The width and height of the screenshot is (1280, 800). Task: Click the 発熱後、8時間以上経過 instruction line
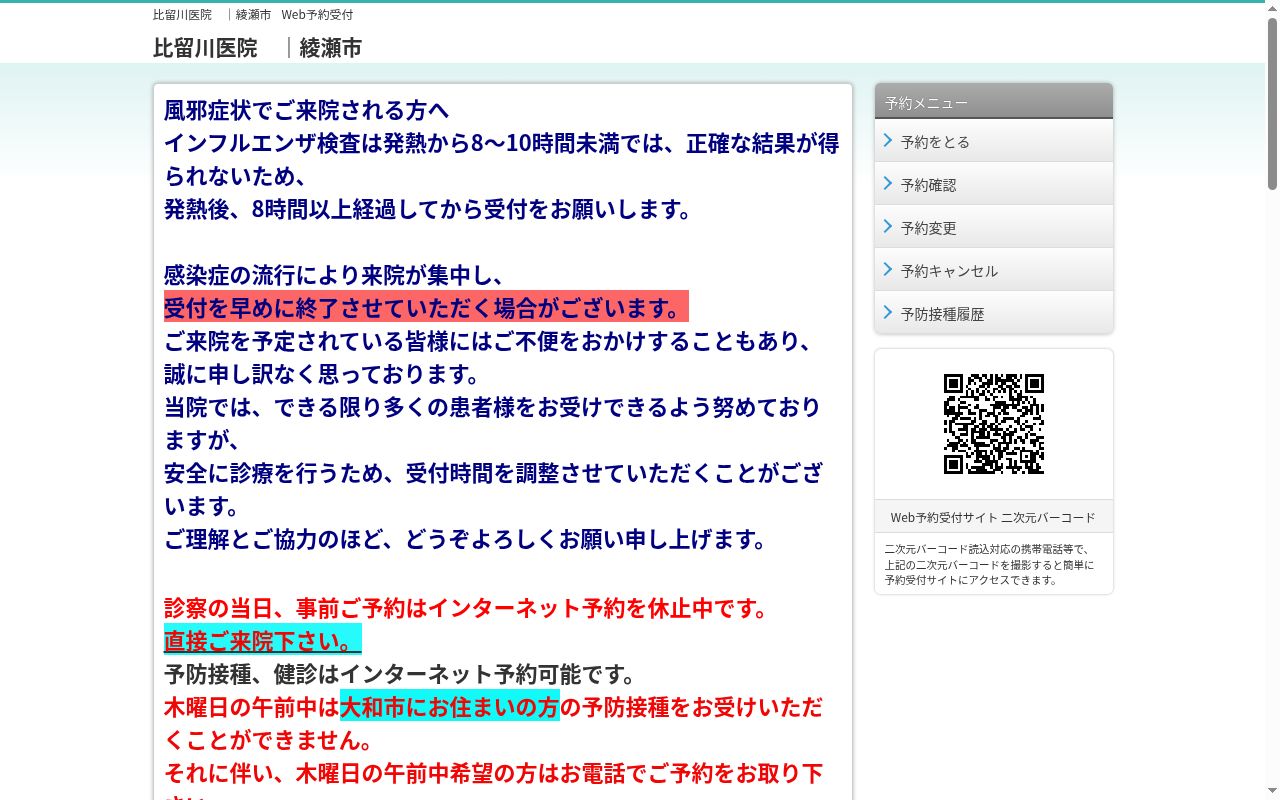(429, 209)
